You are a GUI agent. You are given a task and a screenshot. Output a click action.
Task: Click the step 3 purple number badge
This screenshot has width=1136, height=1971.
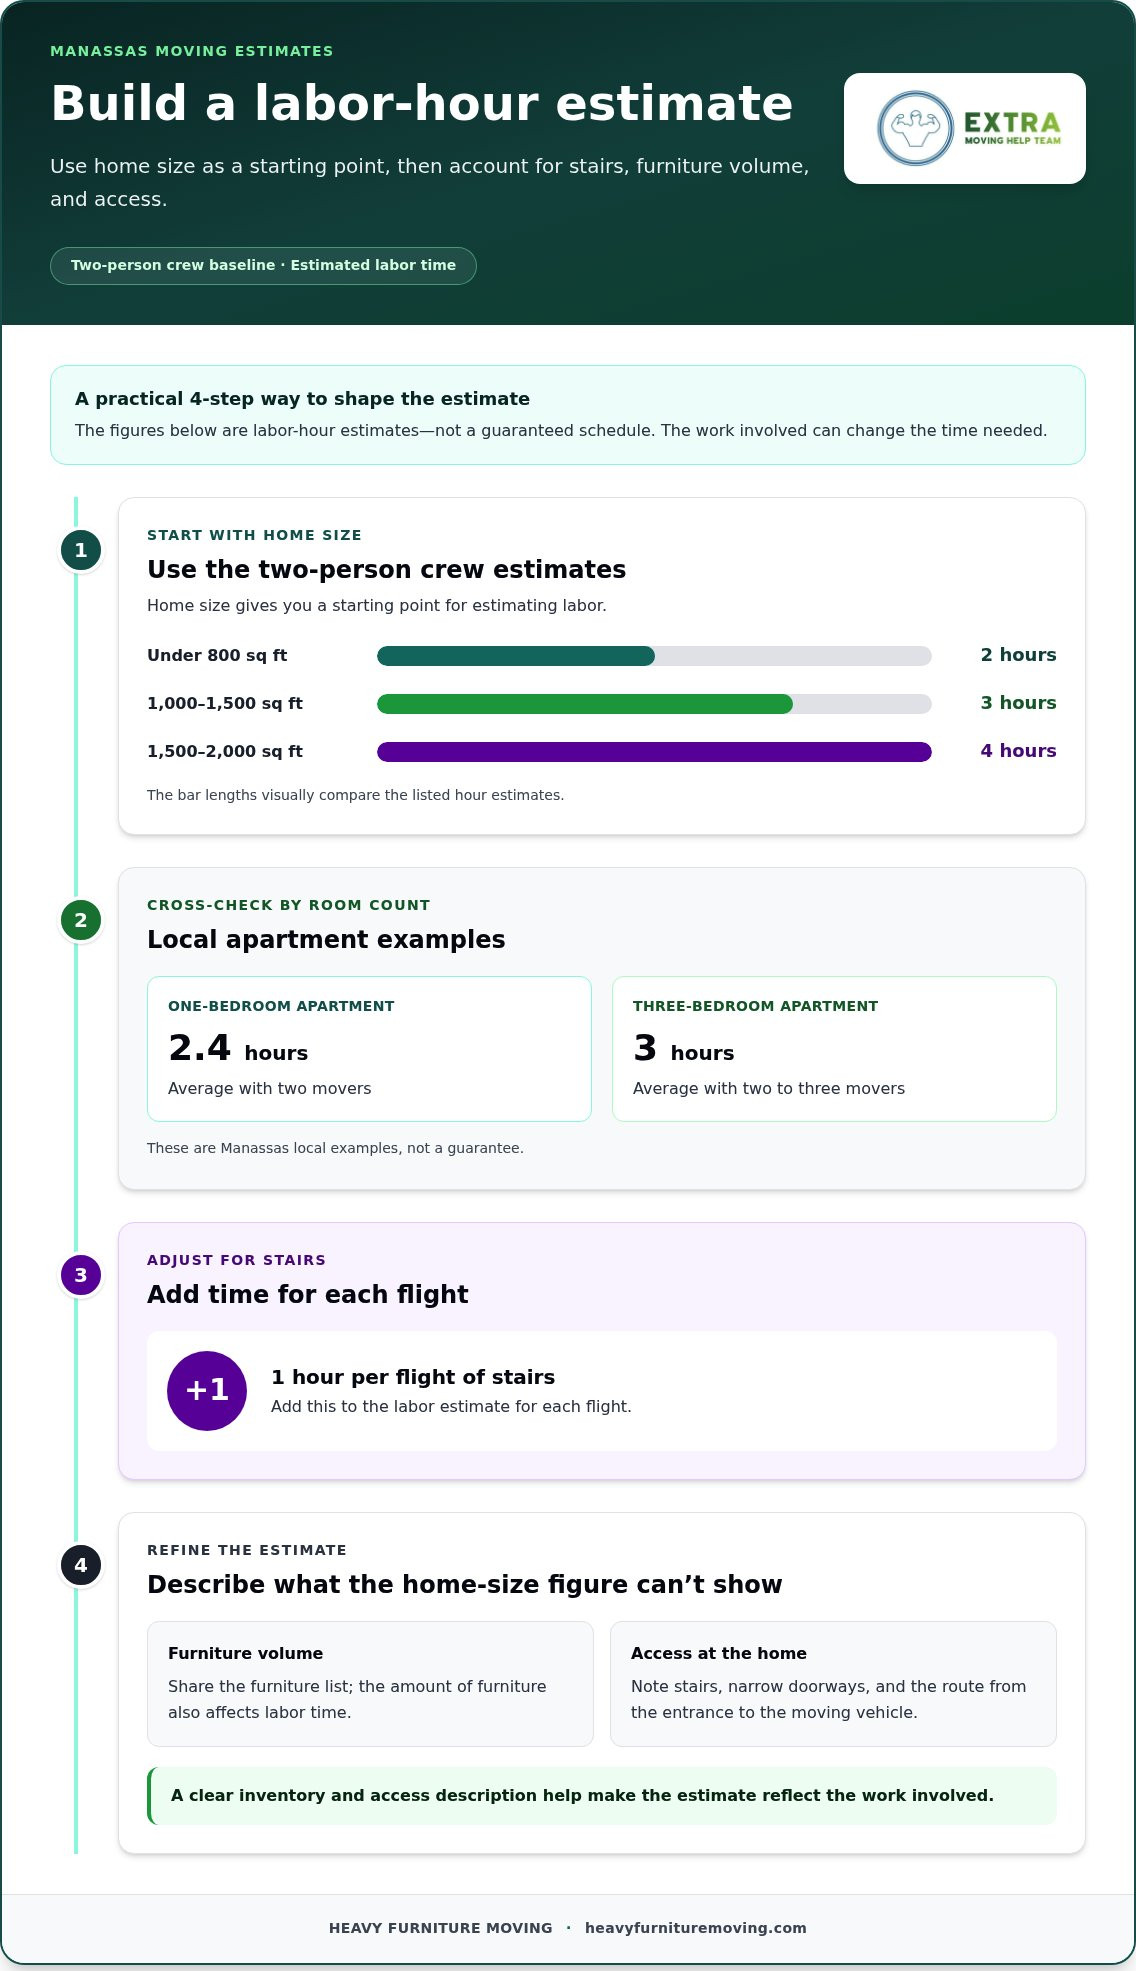click(x=81, y=1275)
